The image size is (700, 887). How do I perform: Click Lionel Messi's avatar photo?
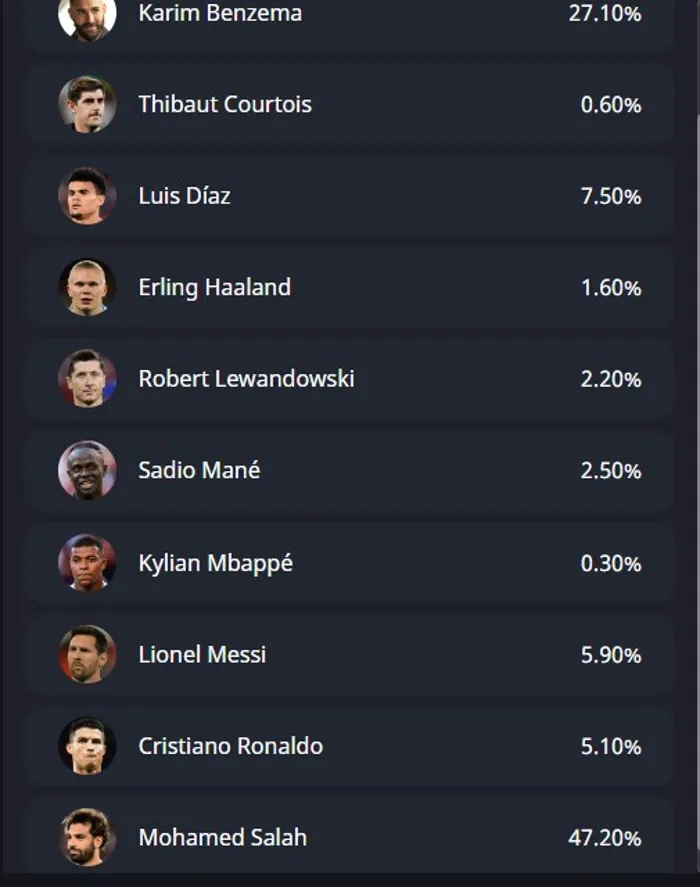tap(87, 655)
